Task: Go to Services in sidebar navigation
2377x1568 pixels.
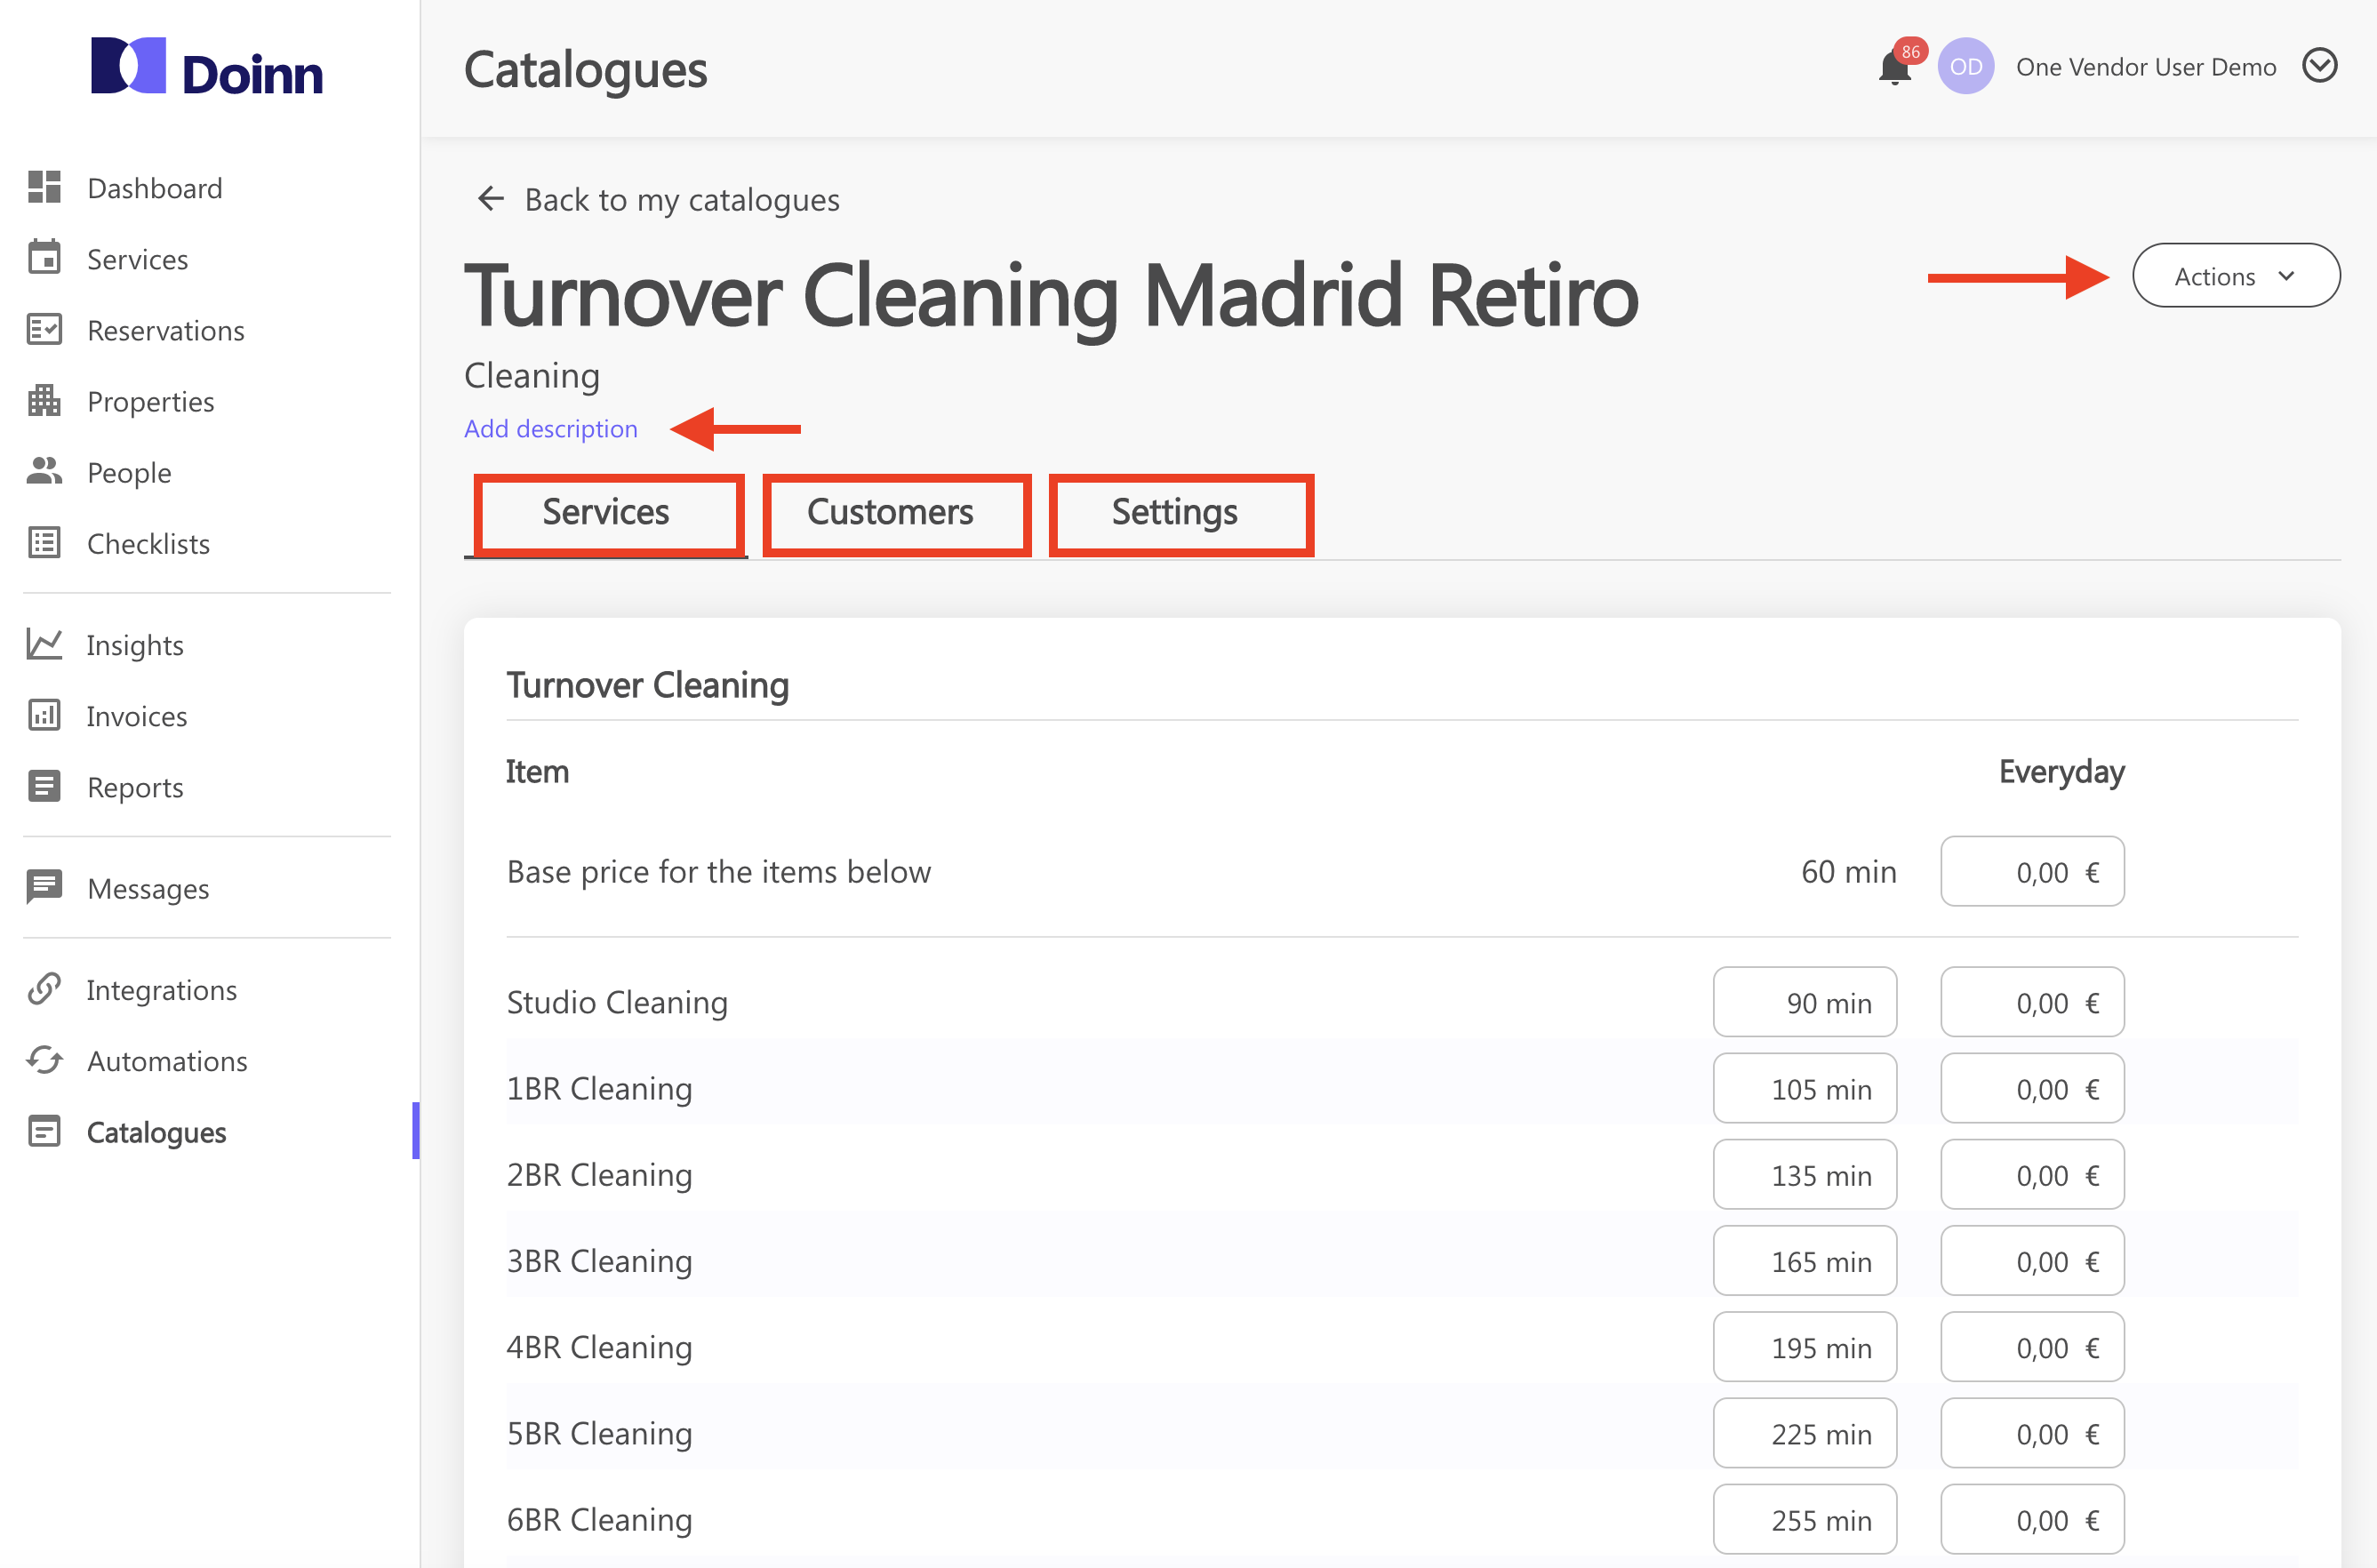Action: [137, 259]
